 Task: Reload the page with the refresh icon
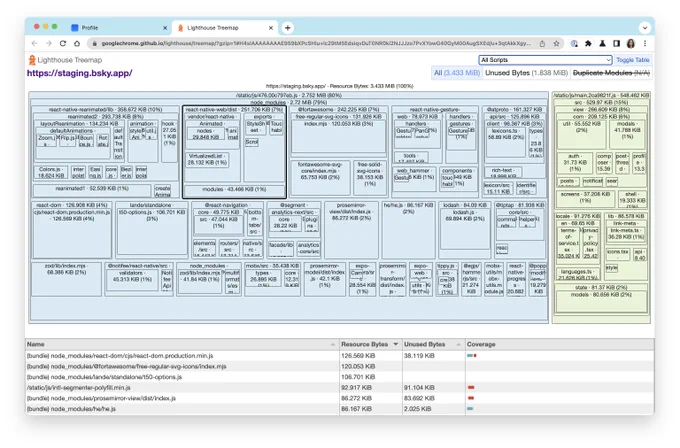click(63, 43)
